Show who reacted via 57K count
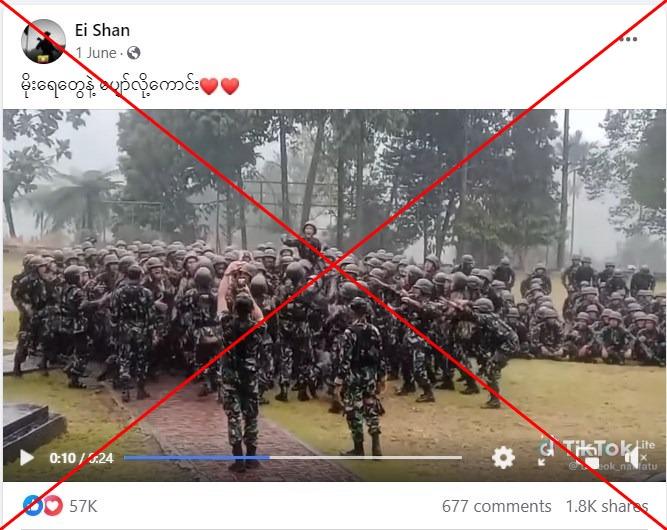This screenshot has height=530, width=667. click(x=83, y=506)
